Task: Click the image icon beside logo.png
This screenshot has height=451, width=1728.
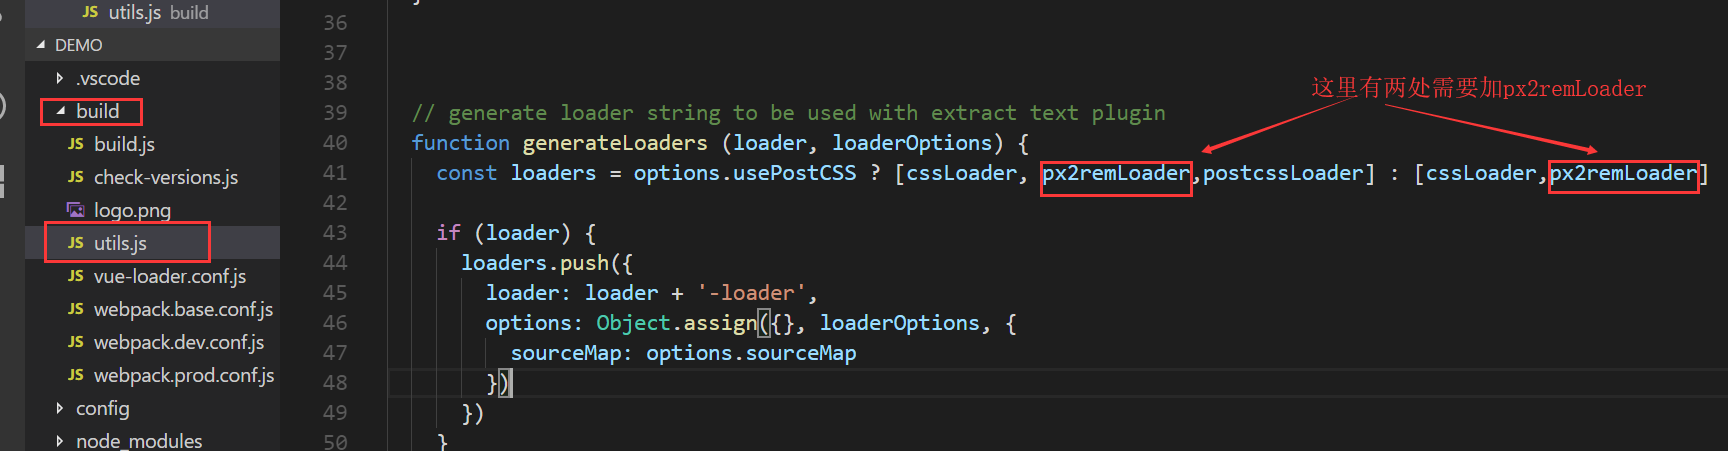Action: (76, 210)
